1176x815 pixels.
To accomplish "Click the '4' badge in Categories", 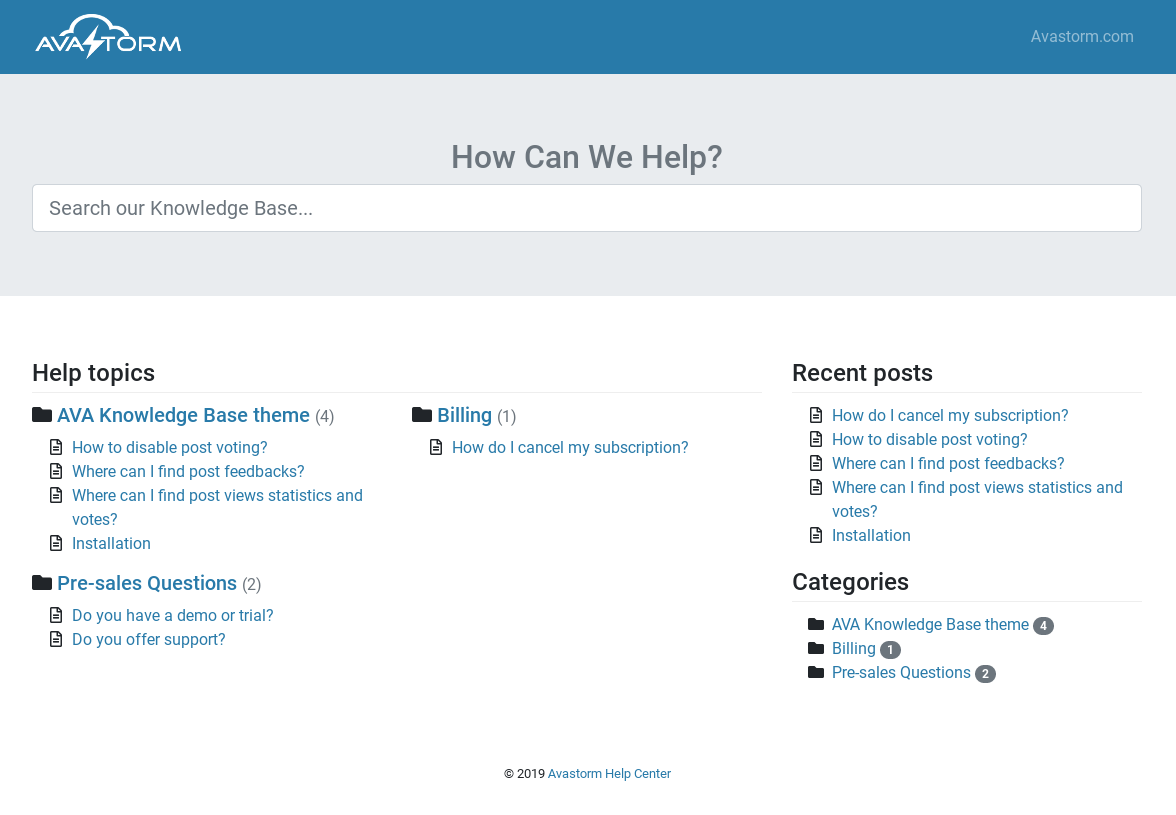I will 1043,626.
